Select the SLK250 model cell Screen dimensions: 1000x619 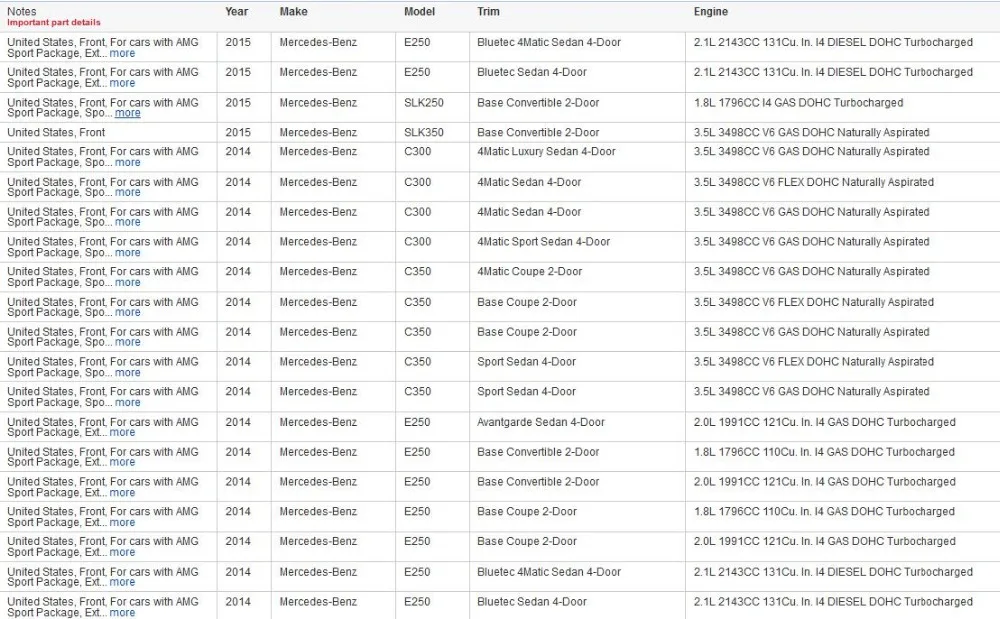tap(423, 103)
